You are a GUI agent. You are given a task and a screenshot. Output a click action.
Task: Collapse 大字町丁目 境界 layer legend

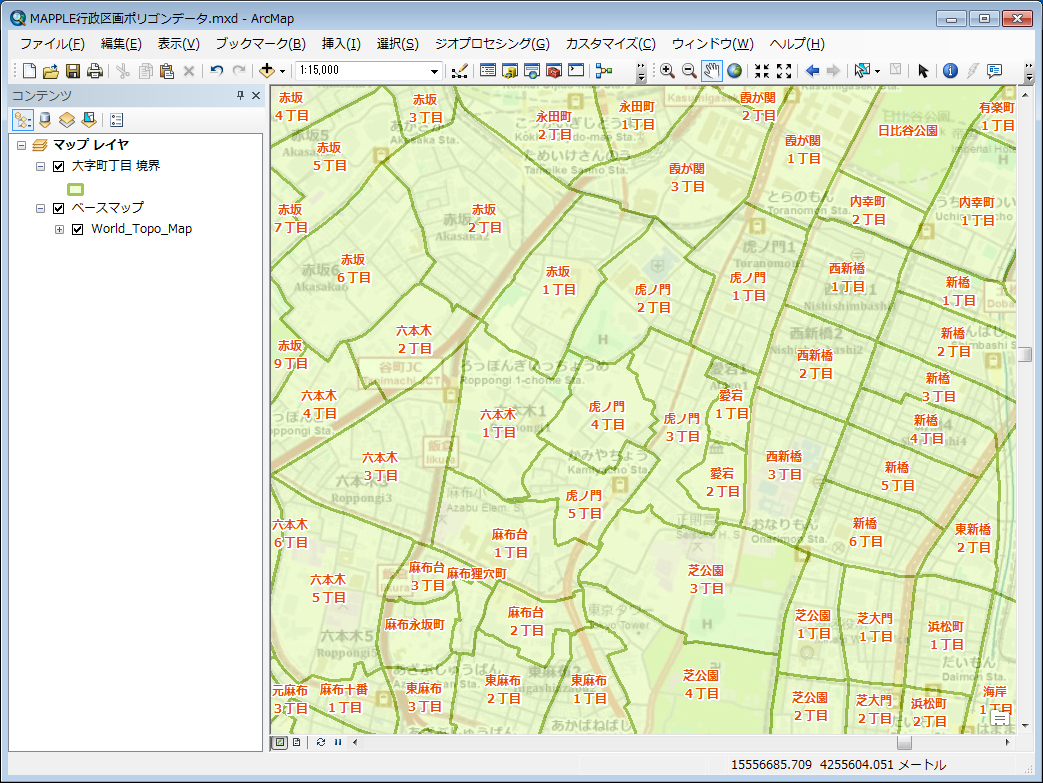coord(41,166)
